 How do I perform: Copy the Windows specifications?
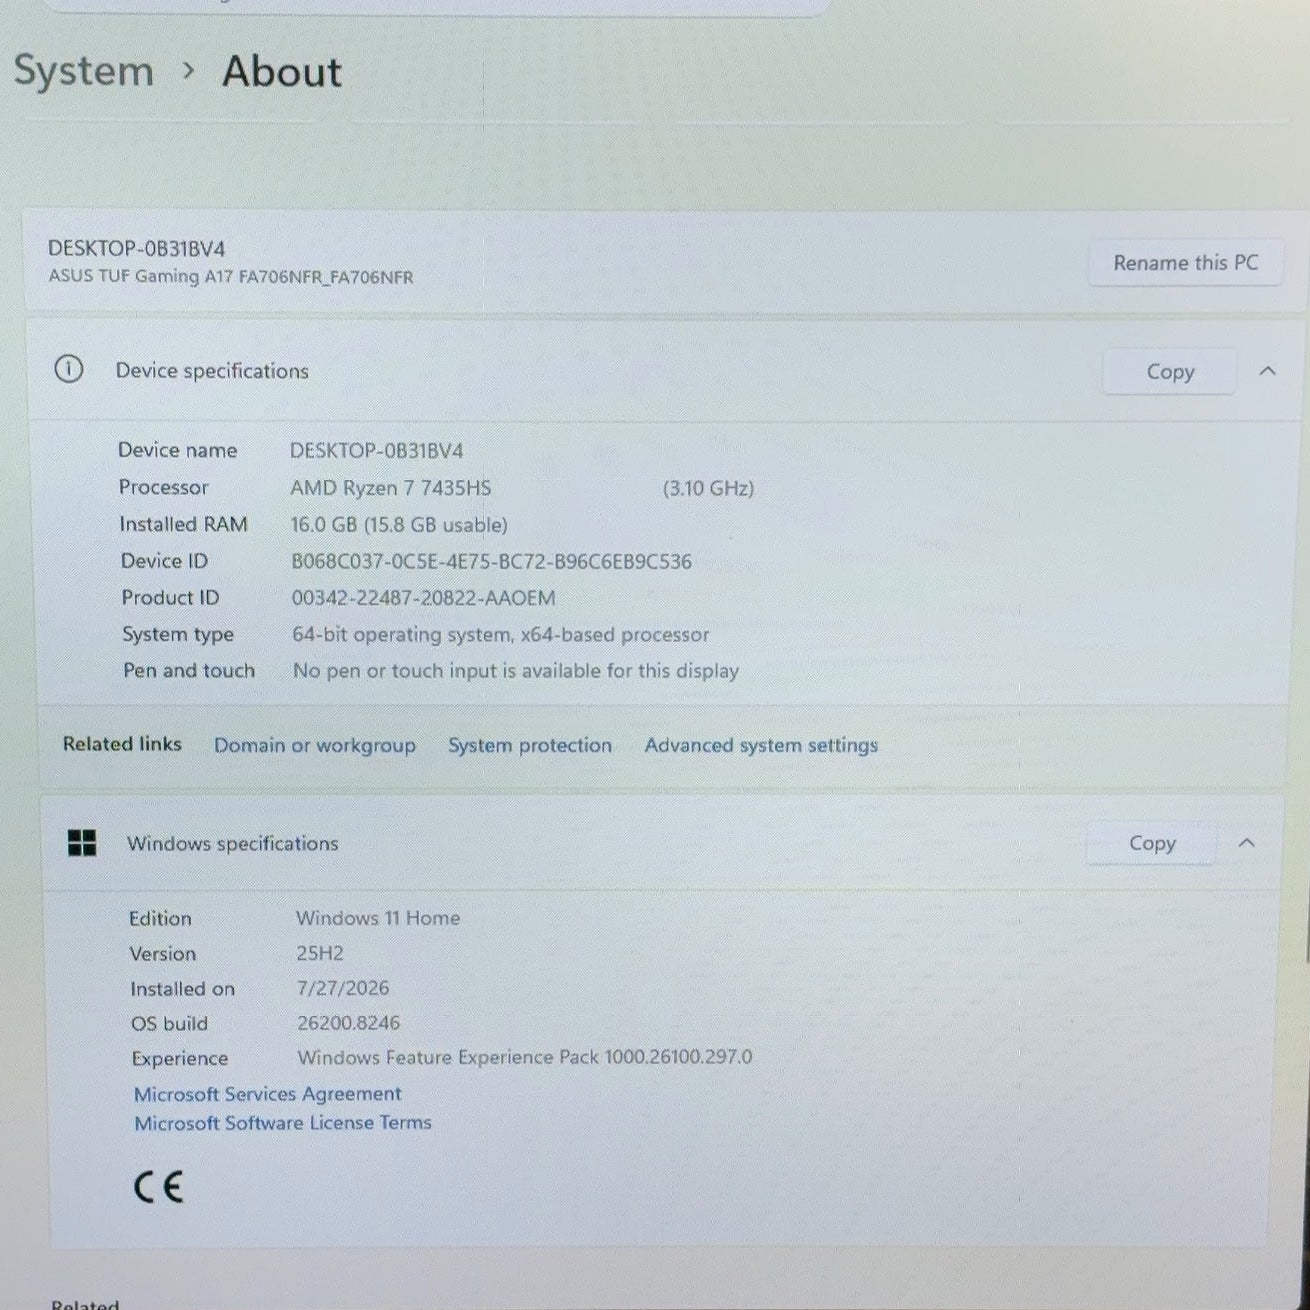(x=1152, y=843)
